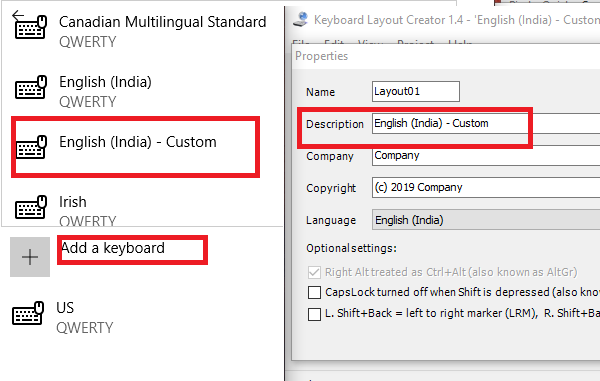600x381 pixels.
Task: Open the Language dropdown showing English (India)
Action: click(486, 220)
